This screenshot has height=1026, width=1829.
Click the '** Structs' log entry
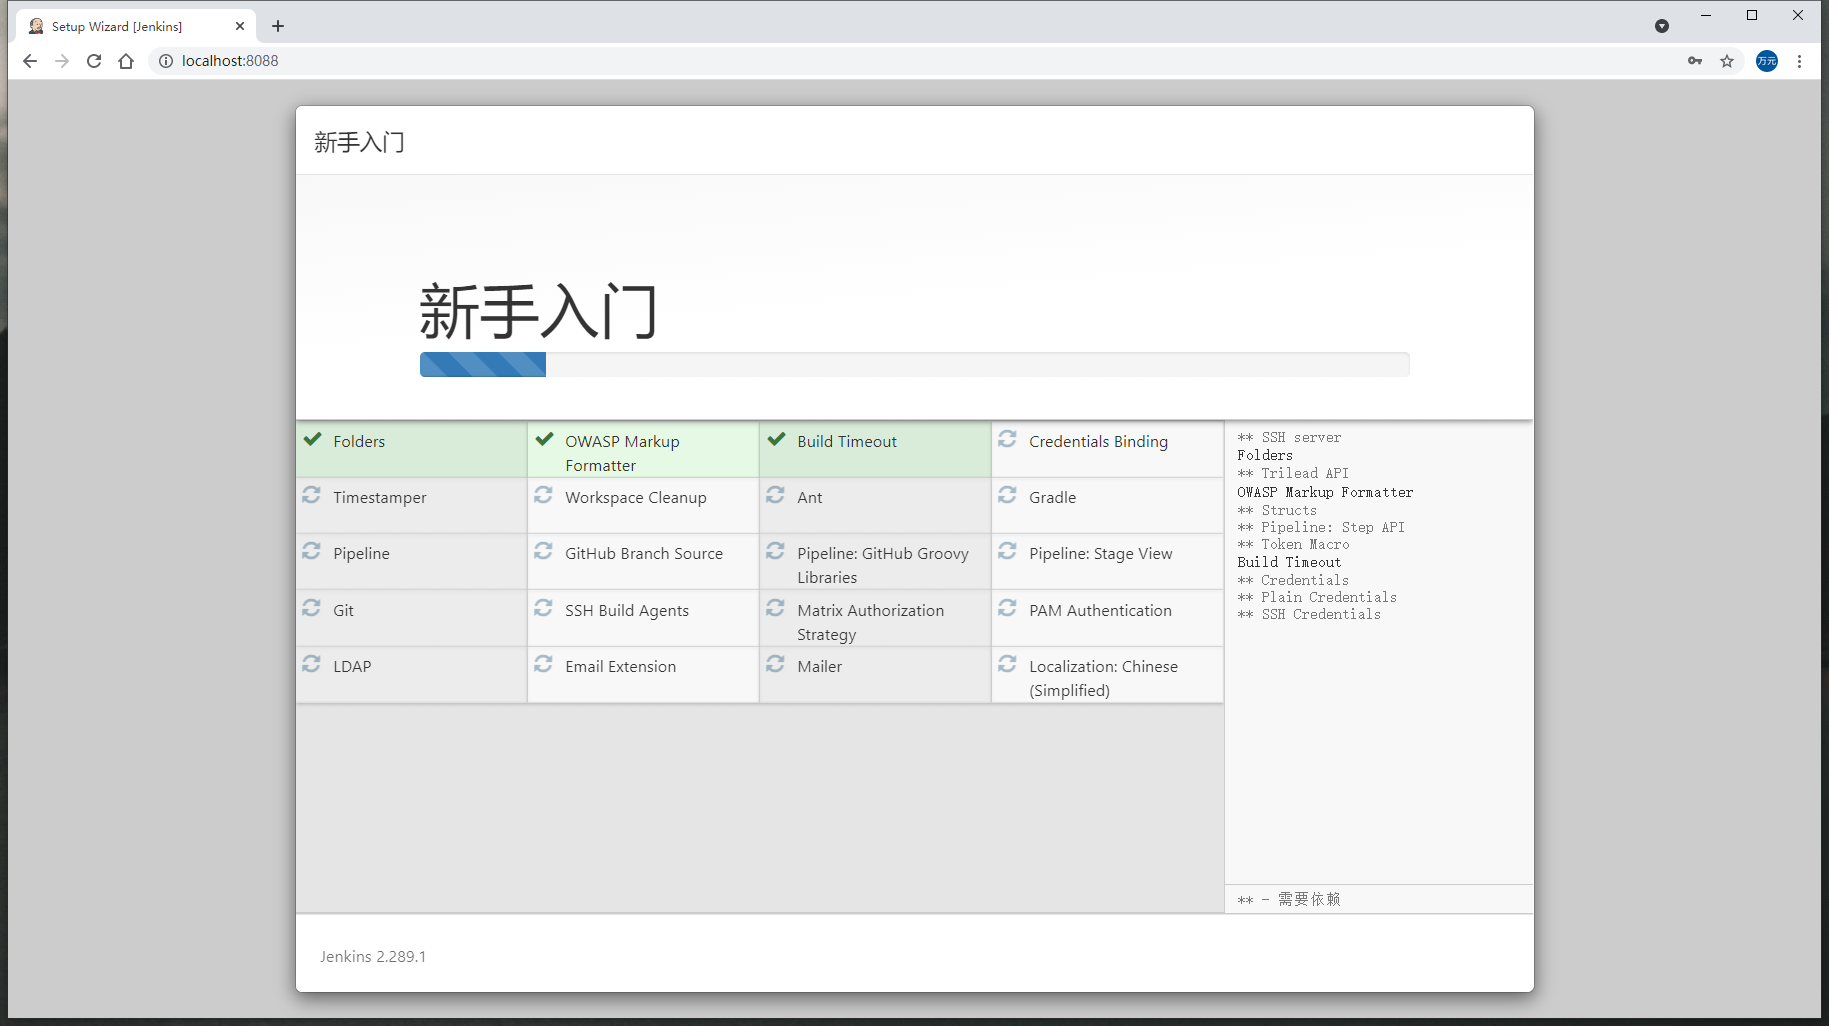point(1277,510)
